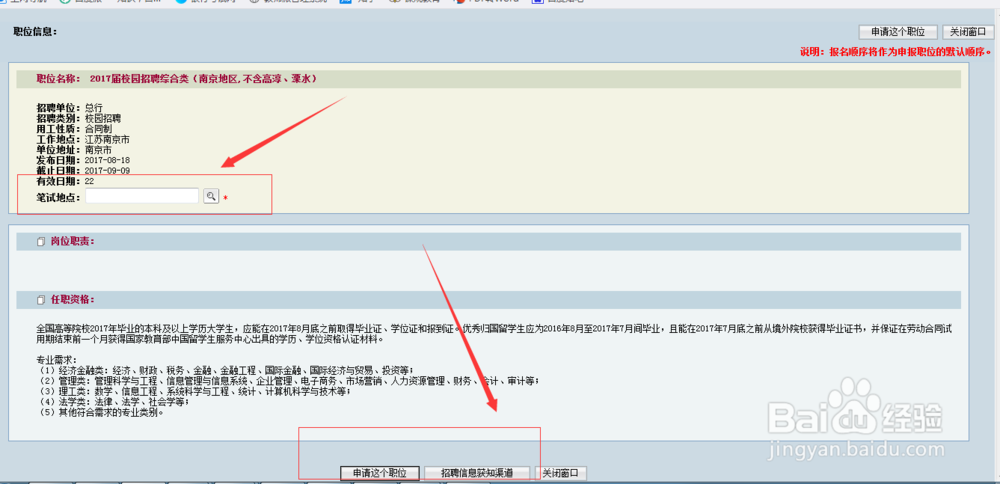The width and height of the screenshot is (1000, 484).
Task: Click the line （5）其他符合需求的专业类别
Action: tap(101, 412)
